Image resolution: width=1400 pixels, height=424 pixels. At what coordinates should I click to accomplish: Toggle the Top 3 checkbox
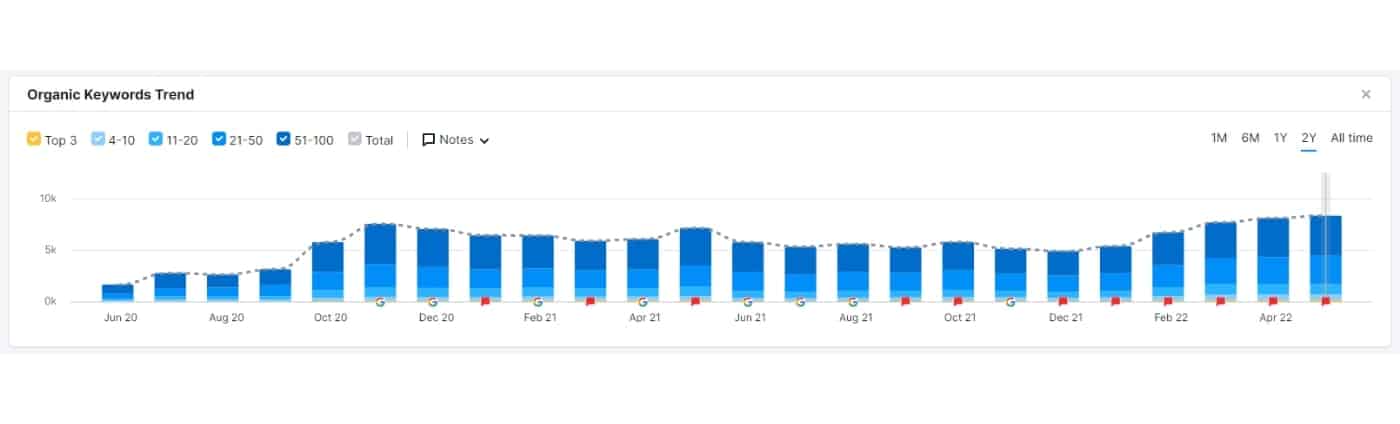pyautogui.click(x=33, y=140)
